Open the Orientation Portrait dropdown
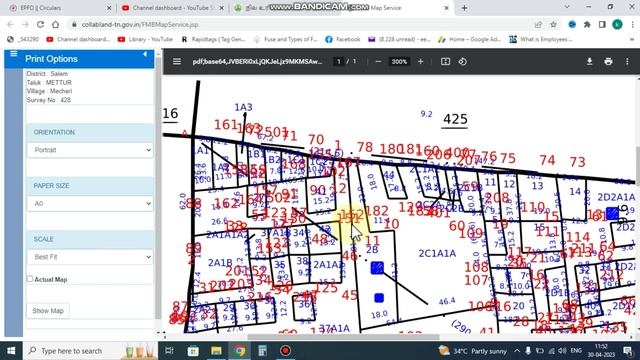This screenshot has width=640, height=360. (x=90, y=150)
